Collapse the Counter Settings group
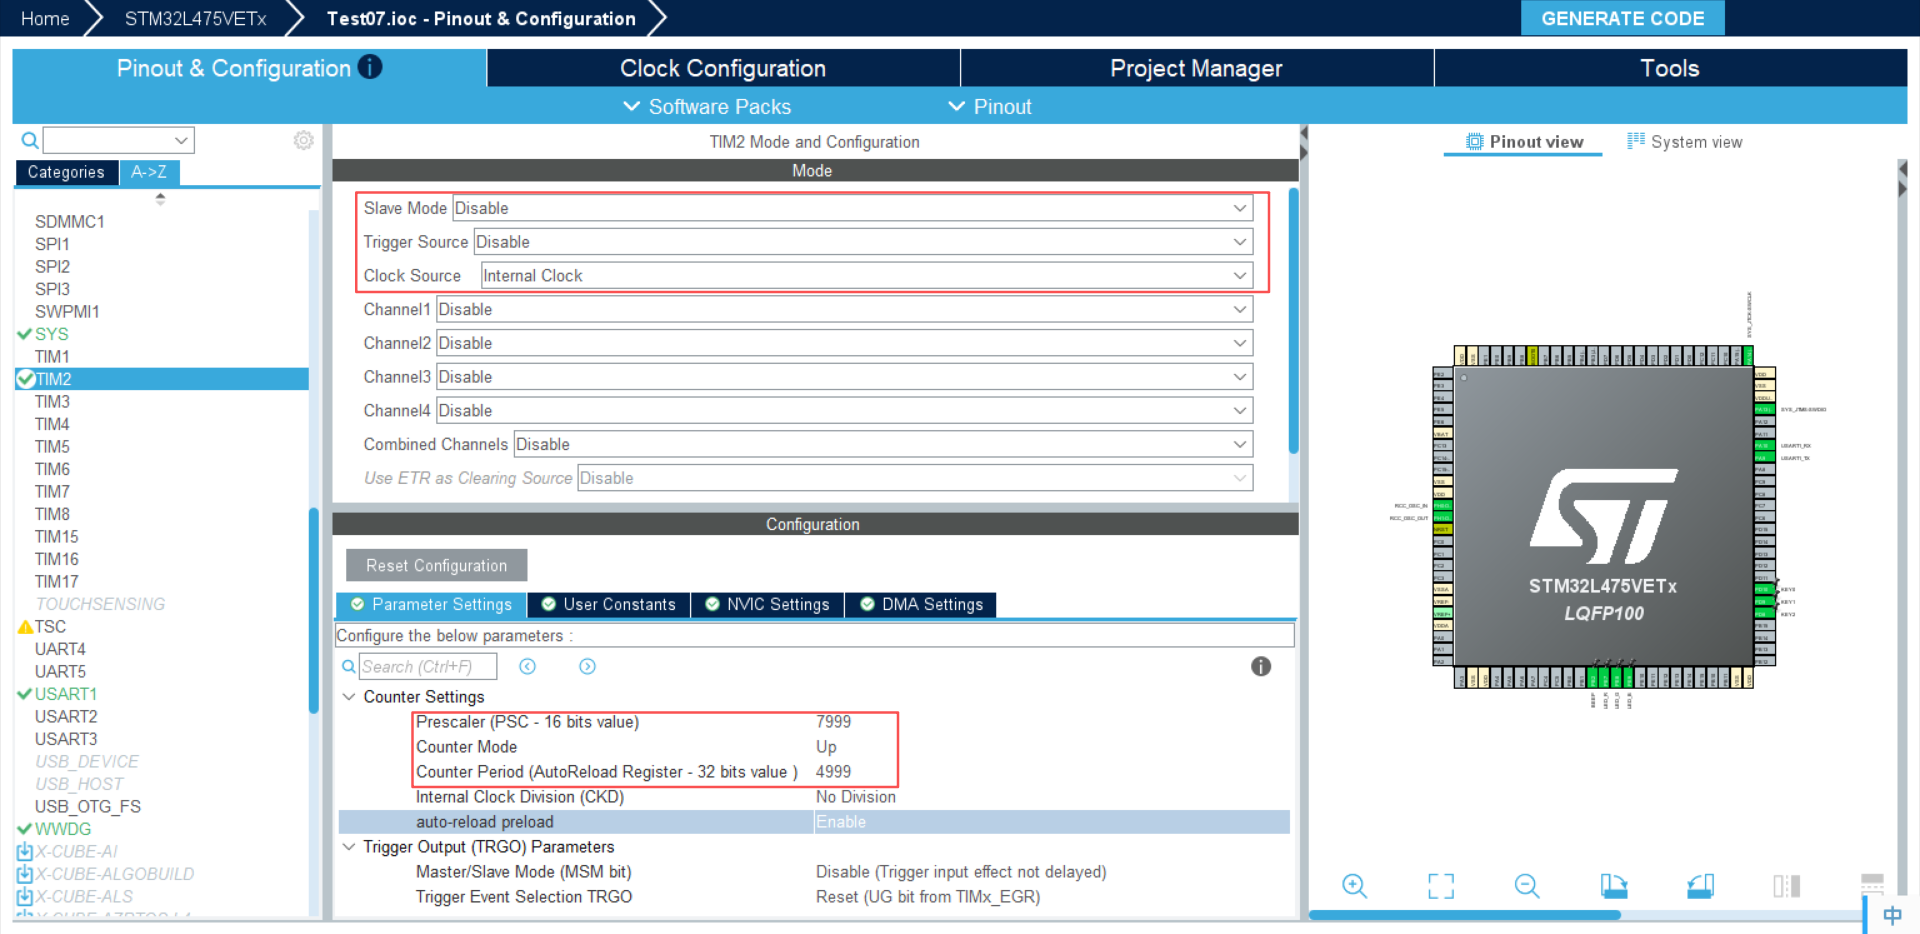The width and height of the screenshot is (1920, 934). pyautogui.click(x=349, y=697)
